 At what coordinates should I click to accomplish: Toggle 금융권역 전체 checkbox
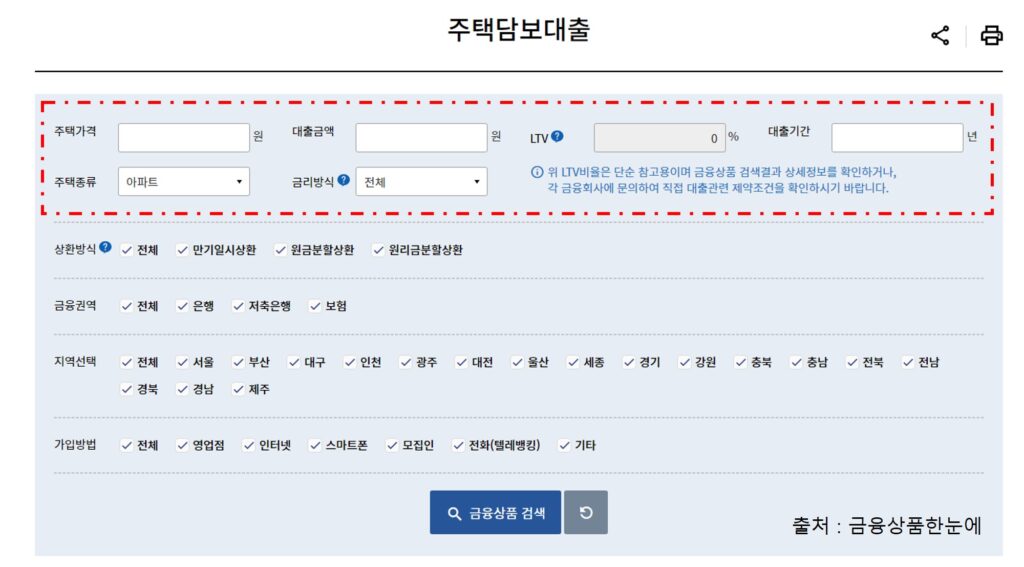point(127,306)
